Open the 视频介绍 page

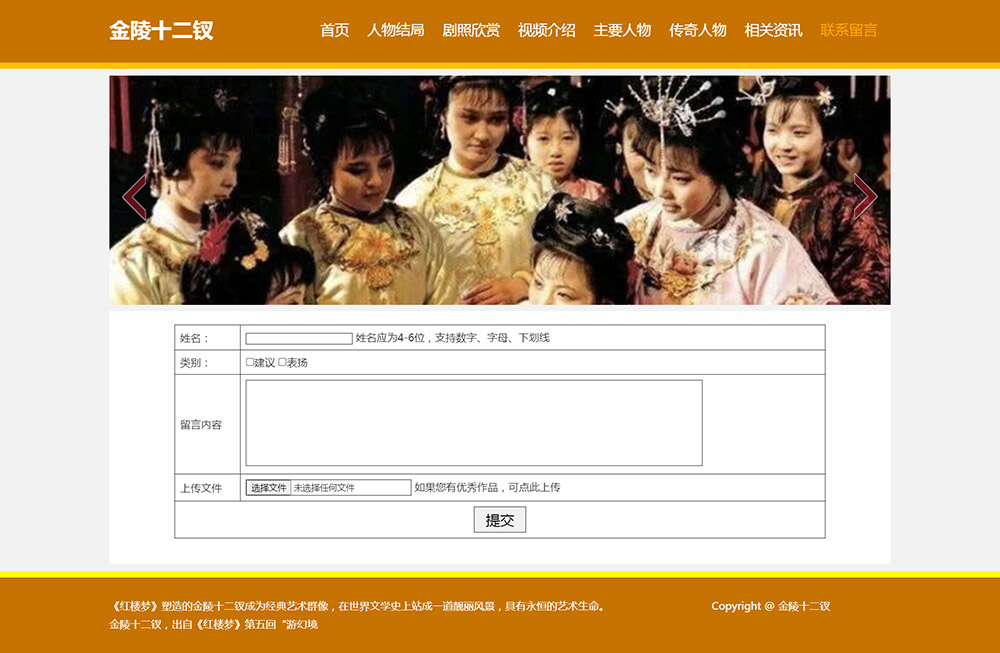547,30
